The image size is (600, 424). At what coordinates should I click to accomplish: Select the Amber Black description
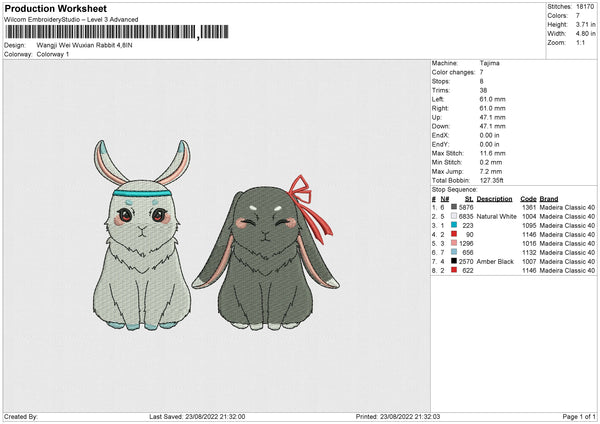click(x=495, y=261)
